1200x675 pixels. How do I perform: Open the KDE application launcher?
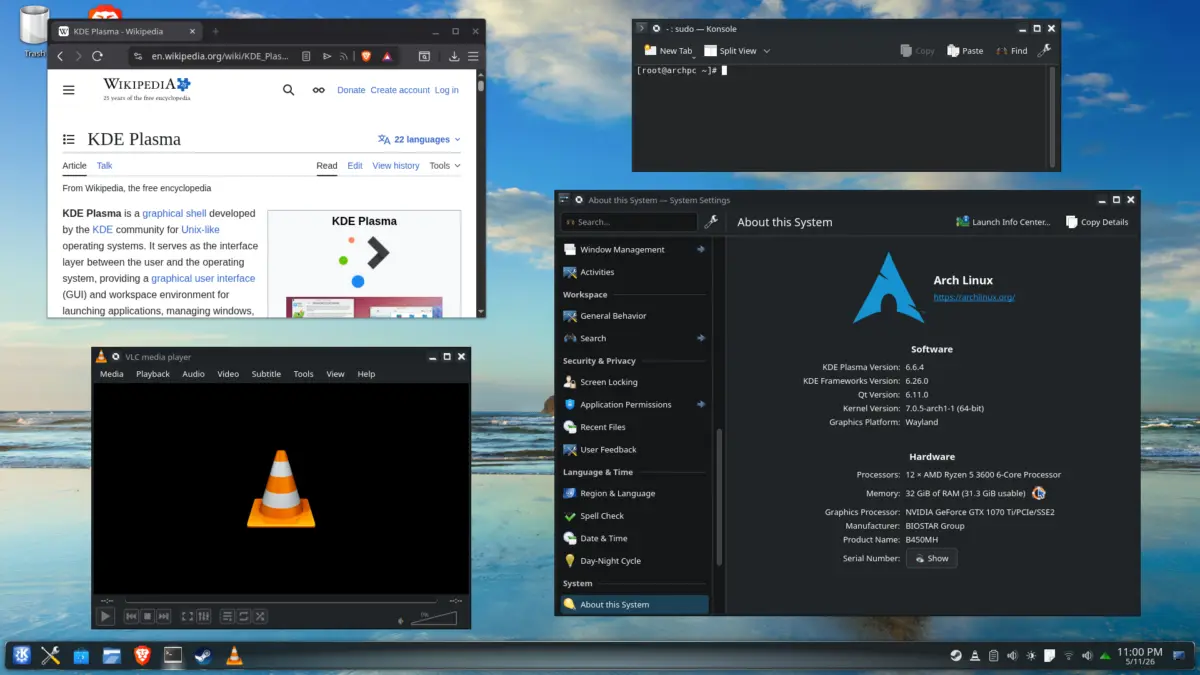(21, 656)
